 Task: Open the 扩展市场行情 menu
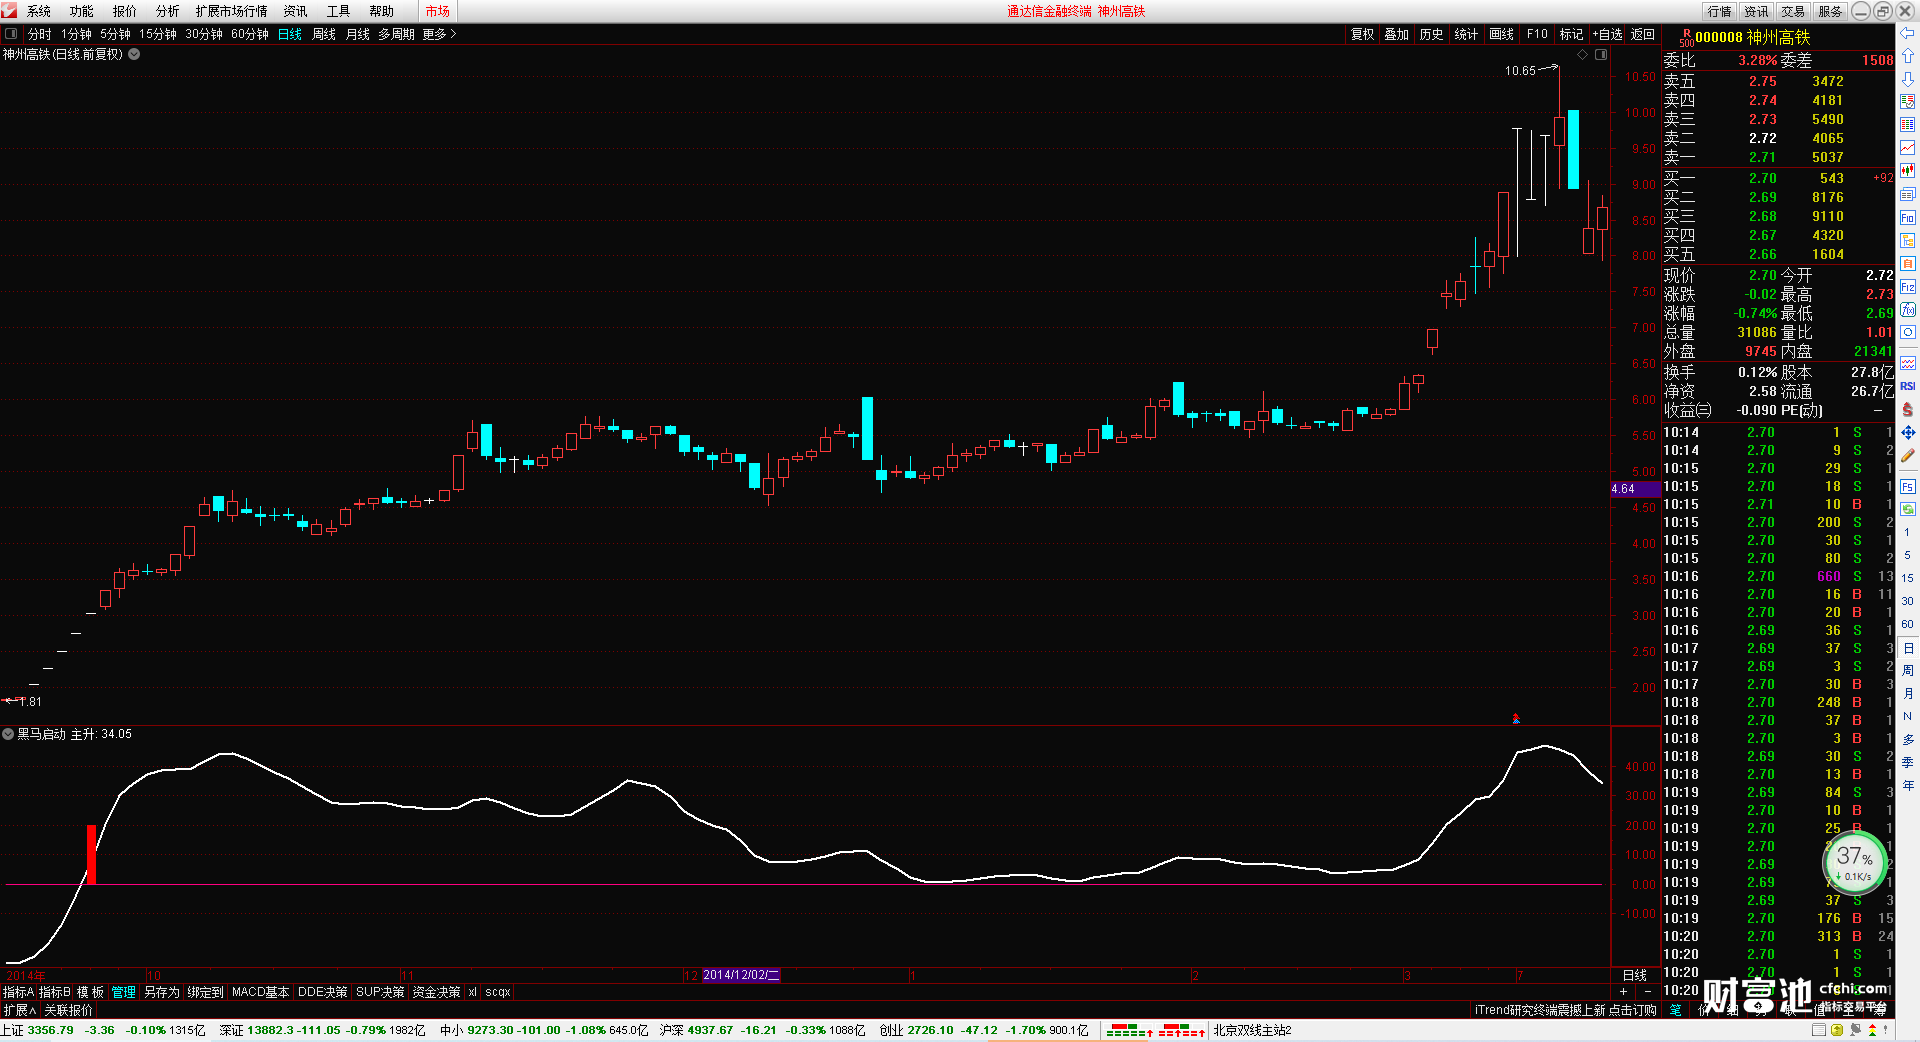[231, 11]
